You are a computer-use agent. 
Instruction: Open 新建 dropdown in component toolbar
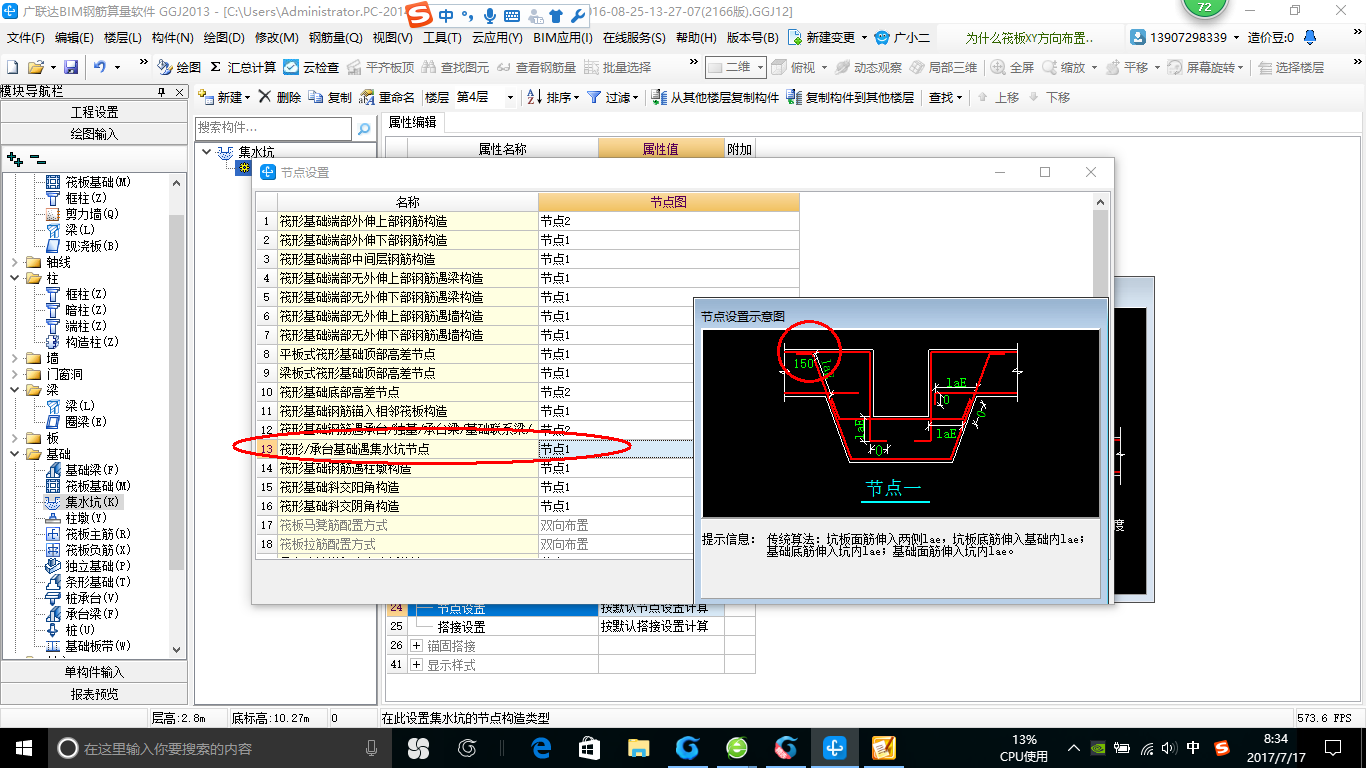pos(225,97)
